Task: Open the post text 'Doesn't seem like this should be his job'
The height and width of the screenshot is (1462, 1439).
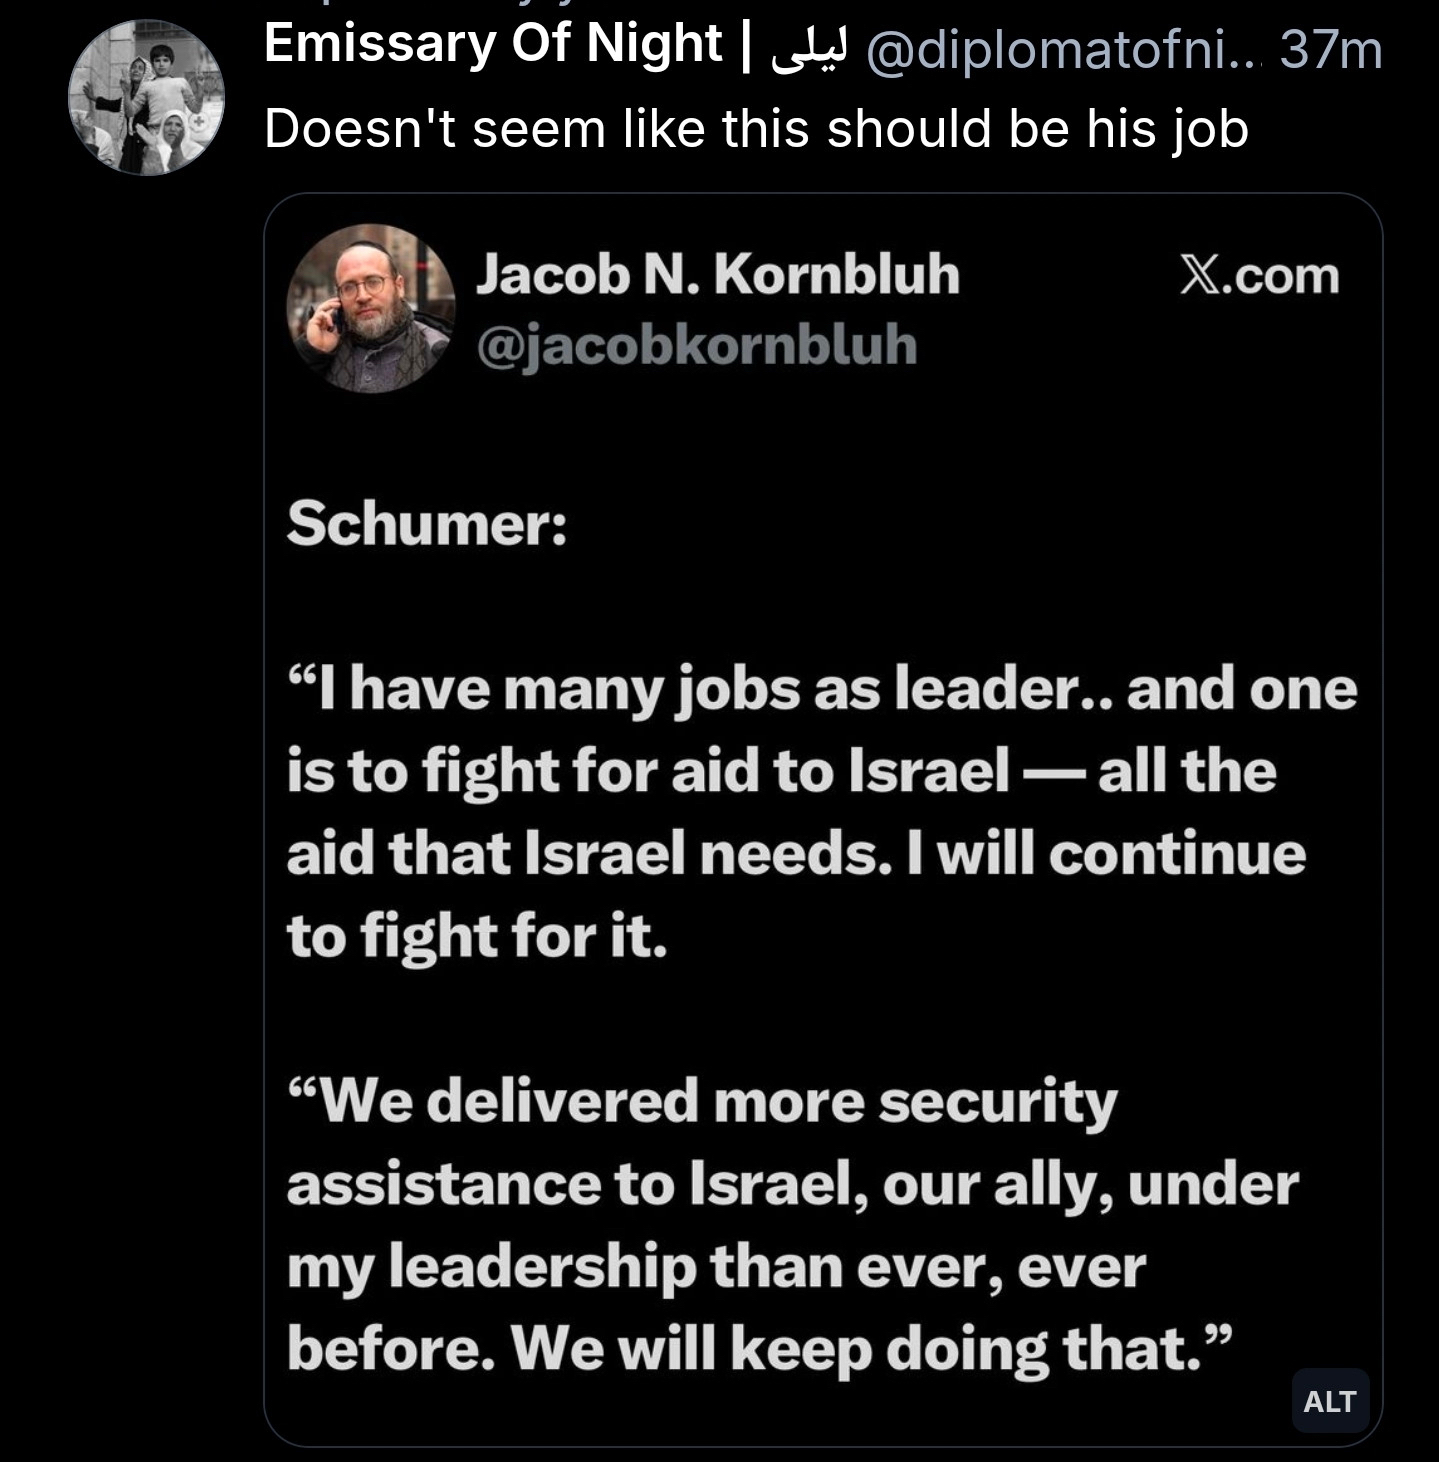Action: pos(756,129)
